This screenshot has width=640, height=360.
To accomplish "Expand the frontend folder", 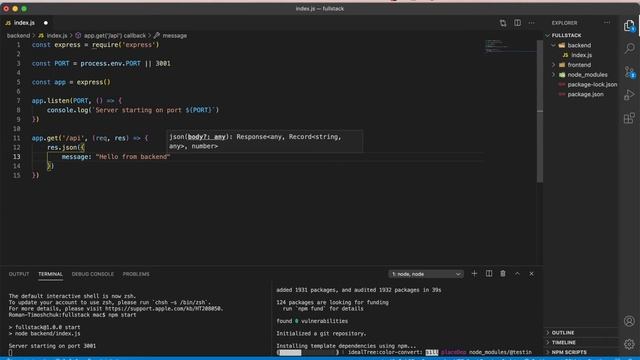I will click(553, 65).
